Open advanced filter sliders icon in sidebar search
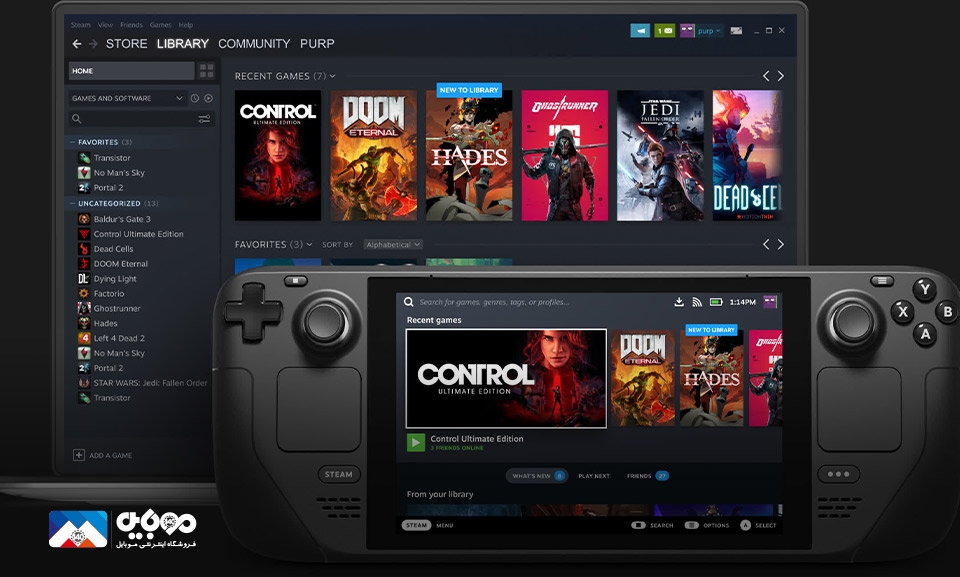This screenshot has width=960, height=577. click(204, 118)
